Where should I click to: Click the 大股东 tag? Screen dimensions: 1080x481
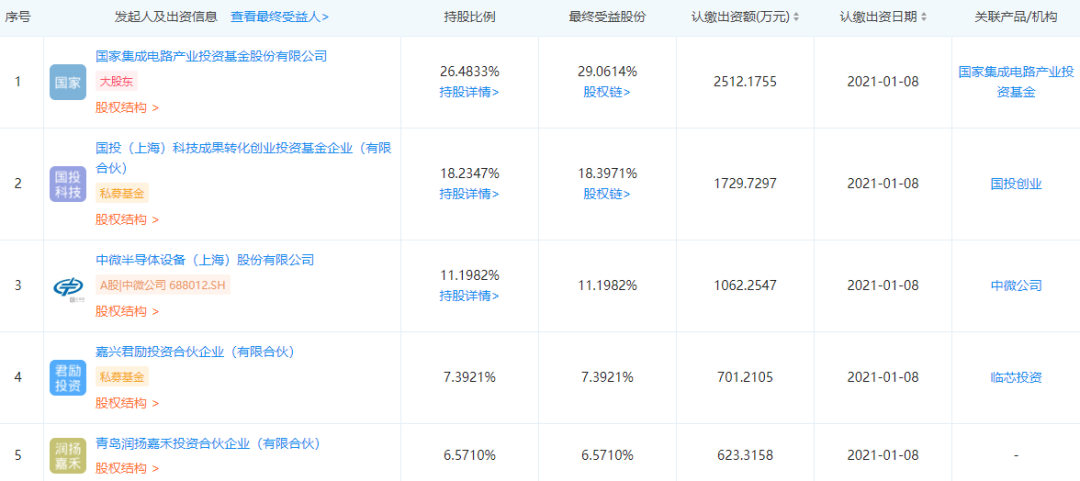tap(116, 82)
